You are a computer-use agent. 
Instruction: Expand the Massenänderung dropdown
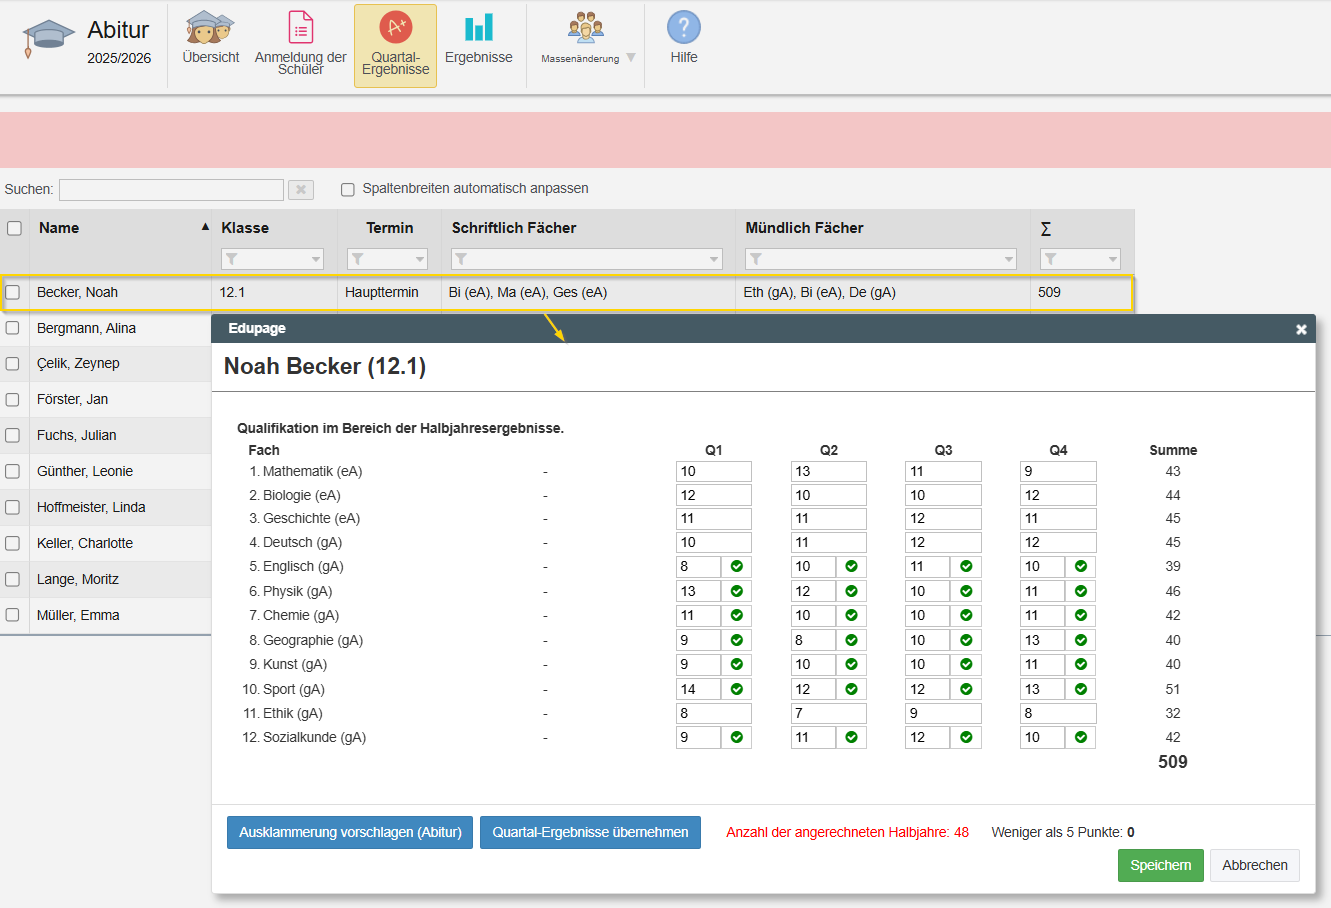(630, 58)
